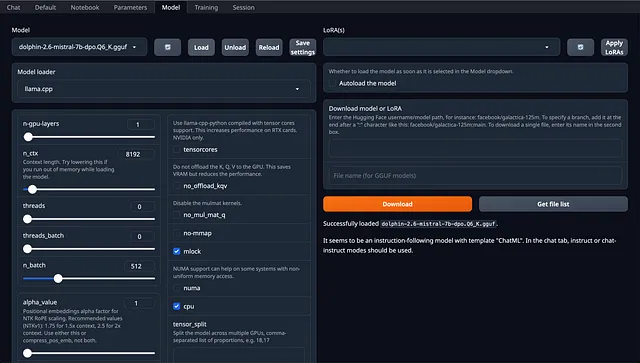
Task: Click the Load model button
Action: point(201,47)
